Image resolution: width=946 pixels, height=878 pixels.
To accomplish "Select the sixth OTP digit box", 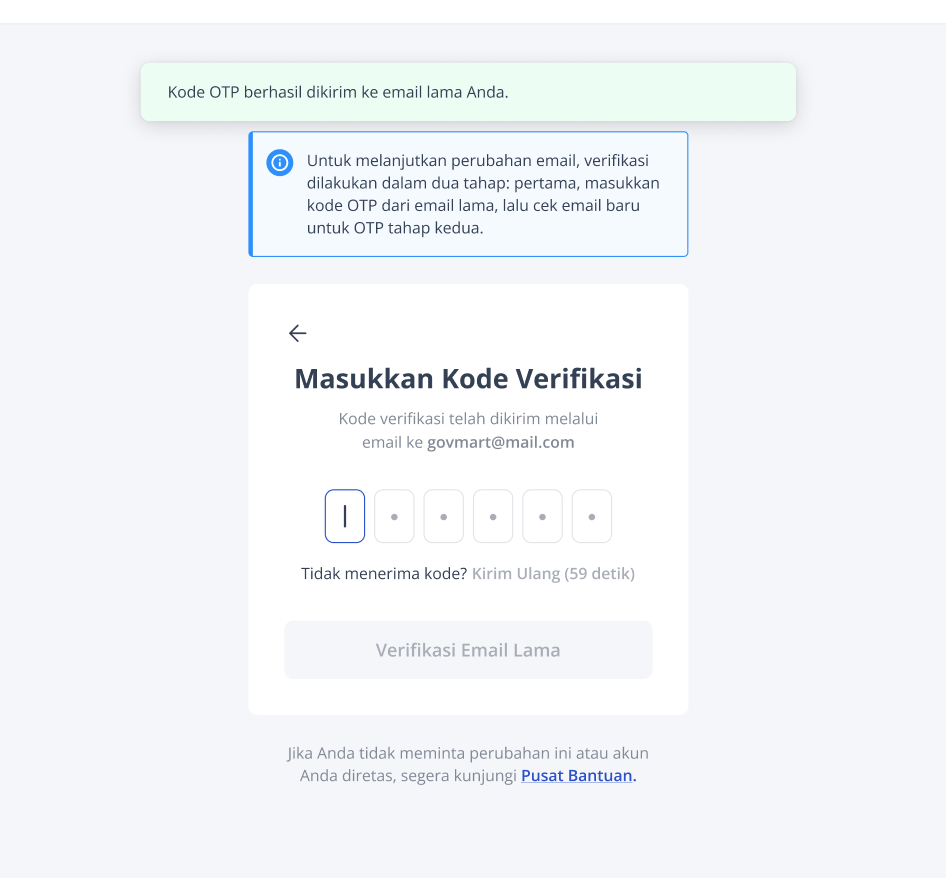I will [592, 516].
